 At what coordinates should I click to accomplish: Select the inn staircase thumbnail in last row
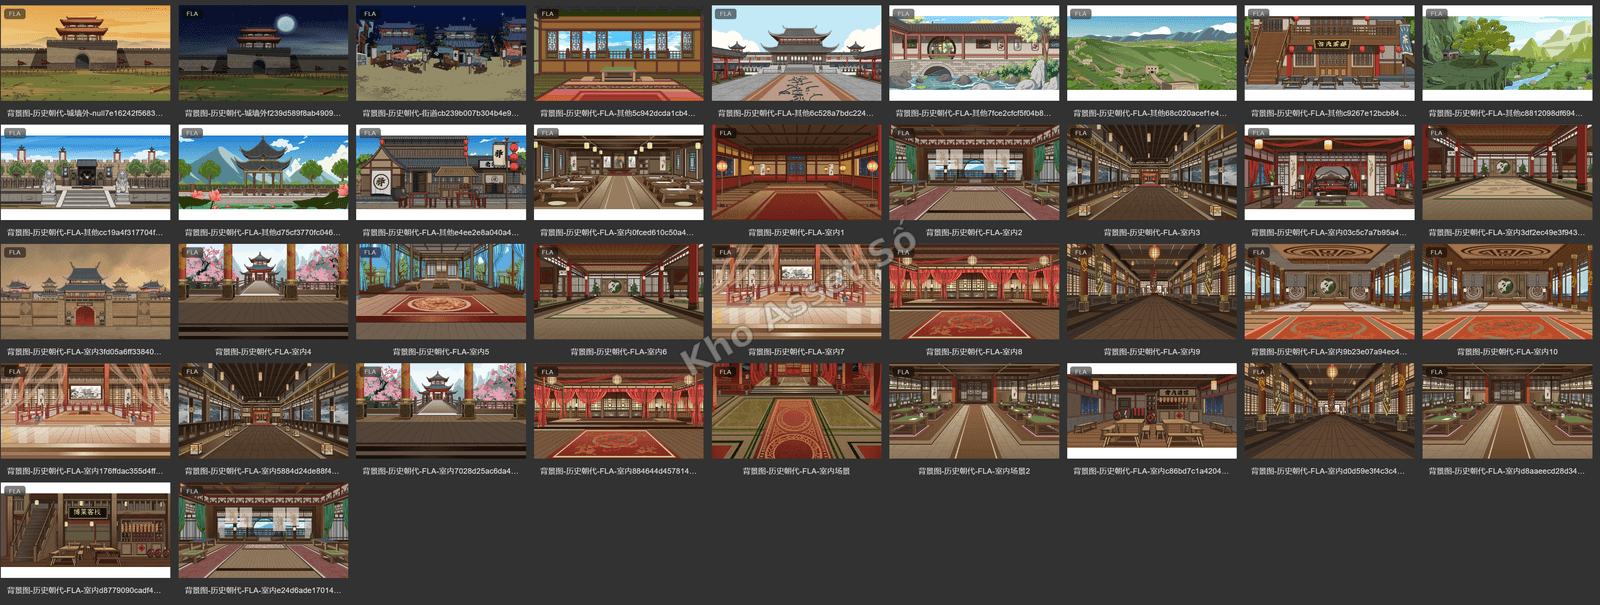(86, 530)
